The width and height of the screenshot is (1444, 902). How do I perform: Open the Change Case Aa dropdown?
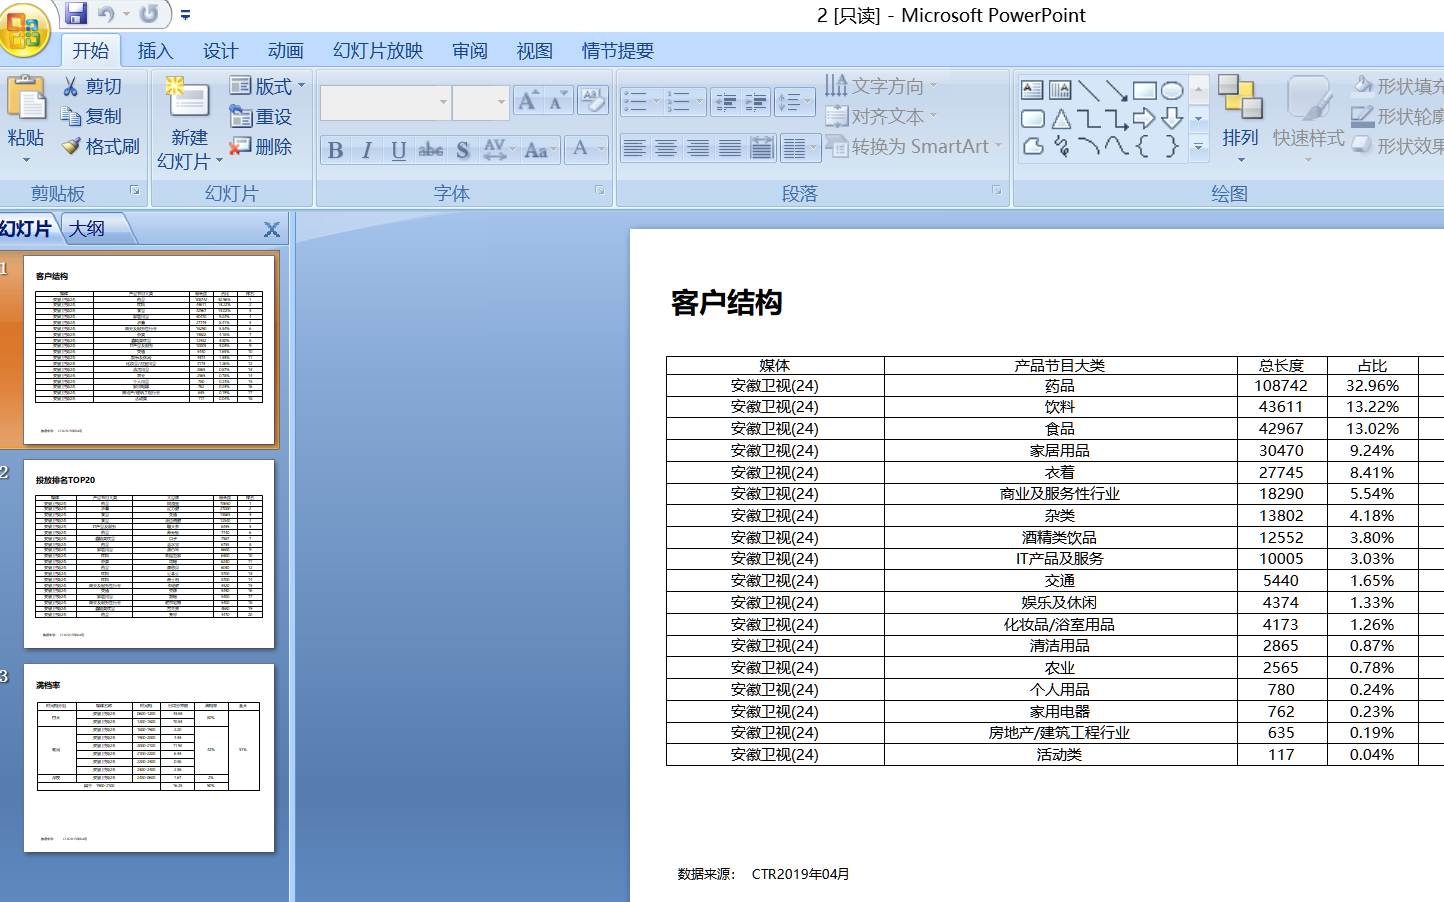click(540, 151)
